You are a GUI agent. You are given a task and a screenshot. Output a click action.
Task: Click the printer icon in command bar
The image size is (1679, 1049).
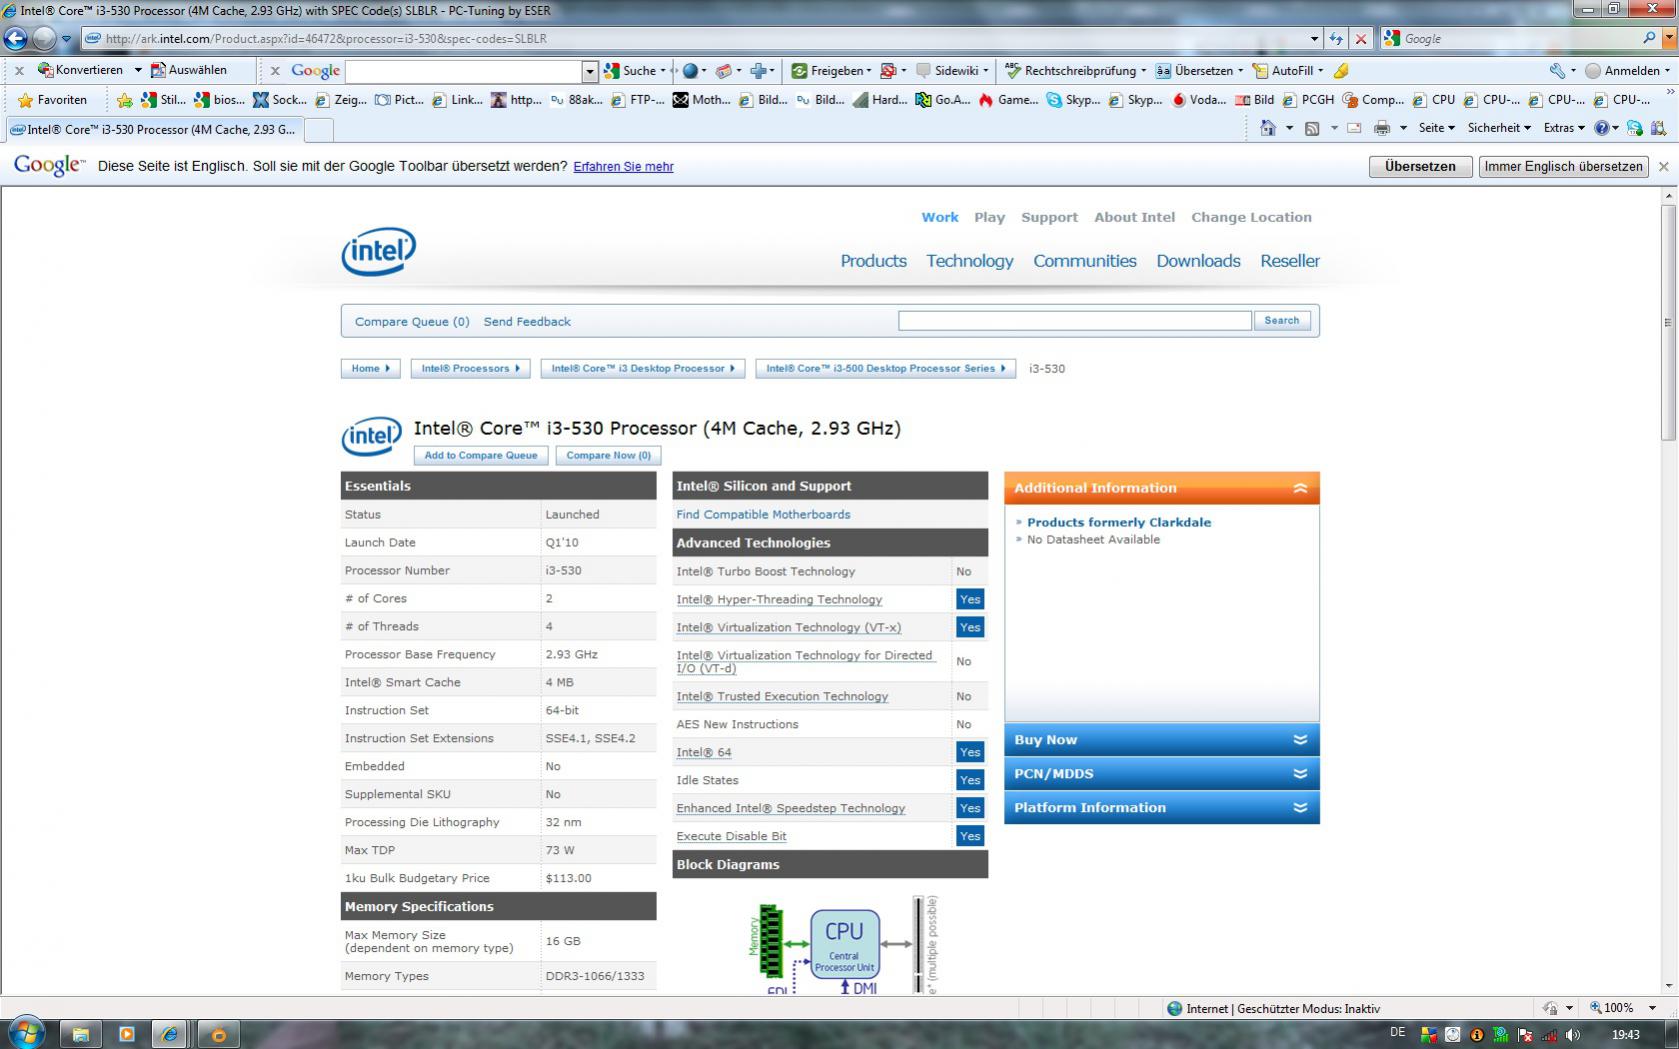click(1382, 128)
